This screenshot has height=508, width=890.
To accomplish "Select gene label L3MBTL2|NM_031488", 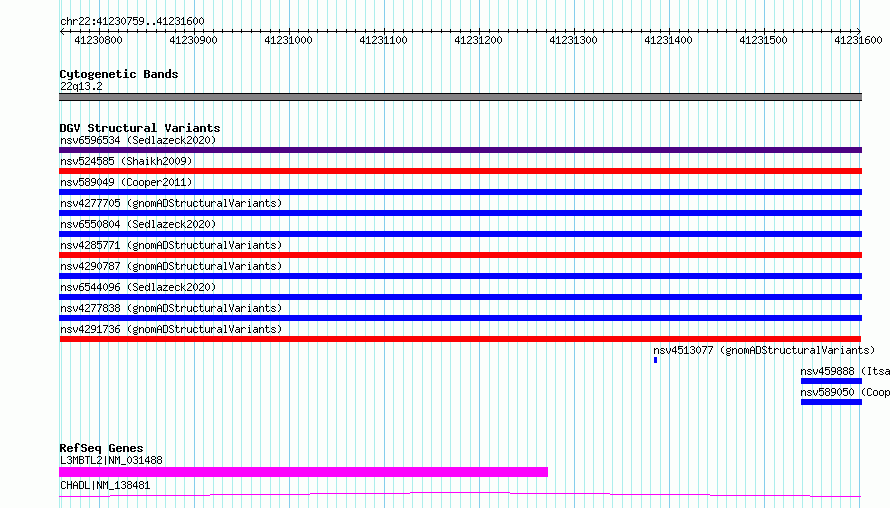I will 111,460.
